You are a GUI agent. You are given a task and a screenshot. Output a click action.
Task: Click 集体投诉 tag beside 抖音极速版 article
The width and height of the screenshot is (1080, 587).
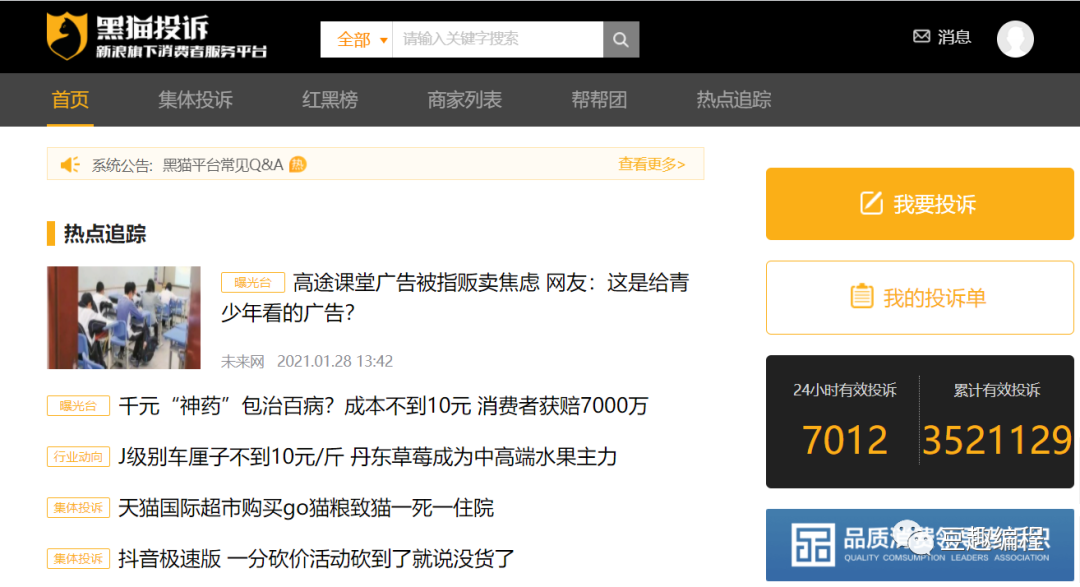coord(79,559)
